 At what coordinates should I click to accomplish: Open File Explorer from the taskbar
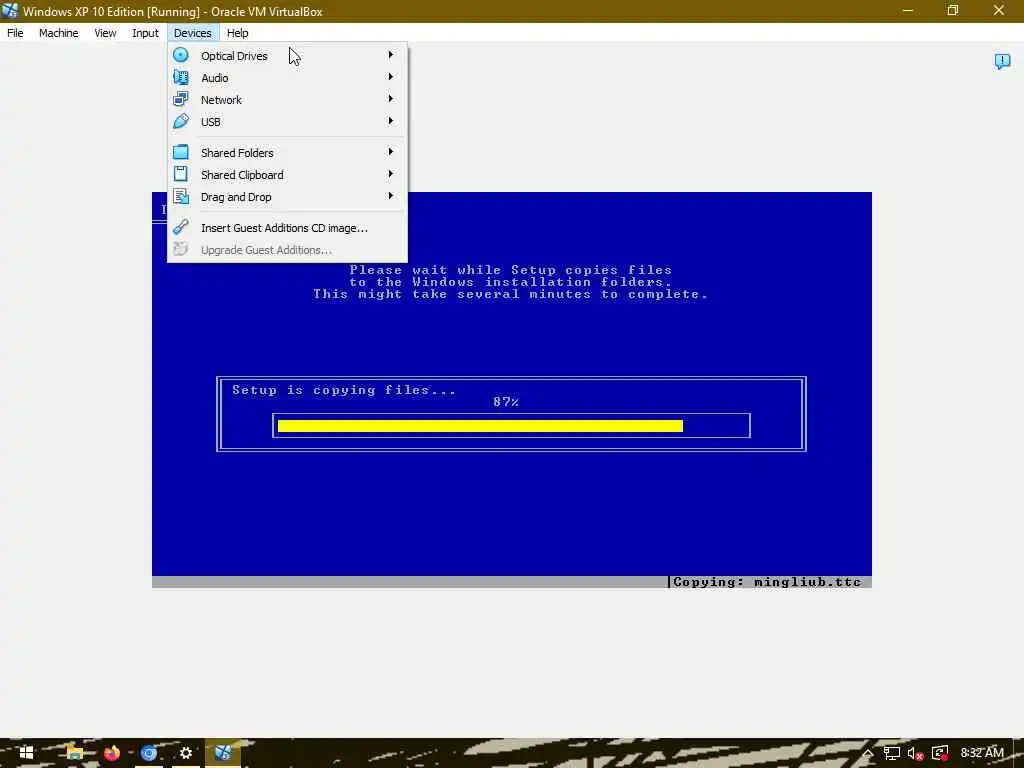coord(74,753)
